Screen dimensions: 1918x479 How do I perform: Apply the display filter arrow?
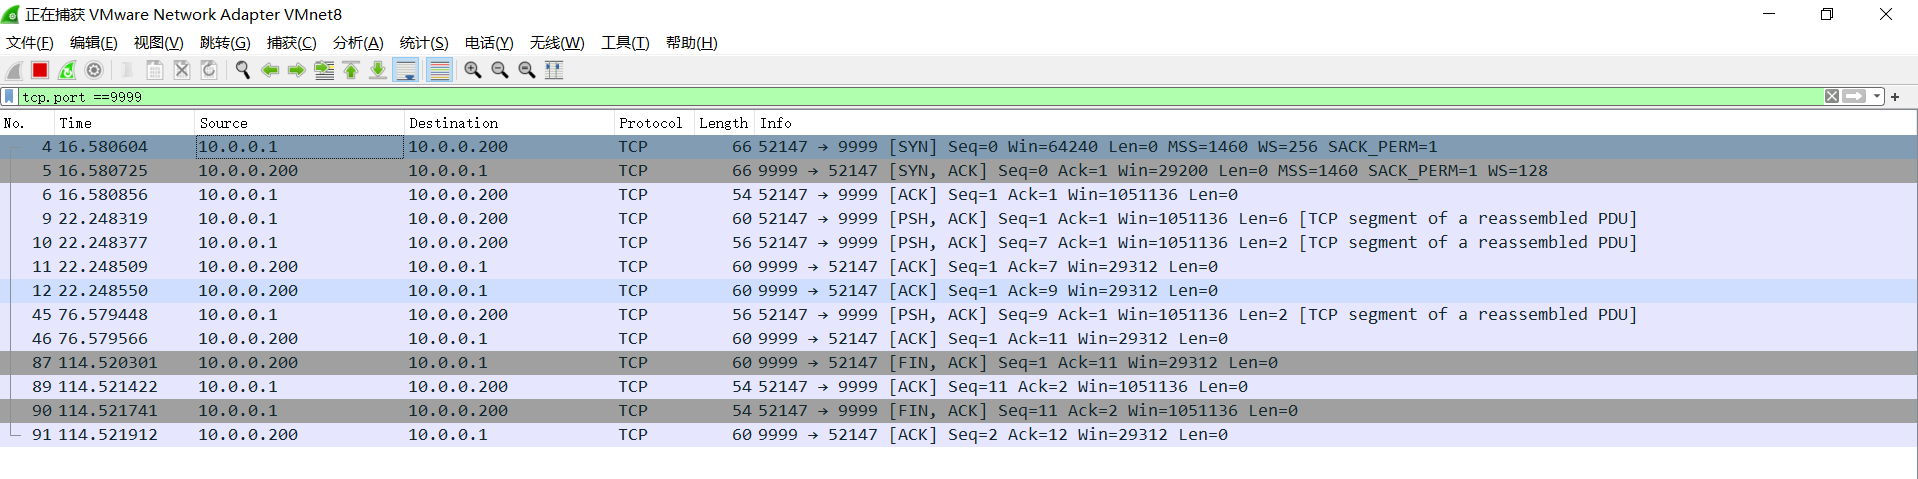(x=1855, y=97)
